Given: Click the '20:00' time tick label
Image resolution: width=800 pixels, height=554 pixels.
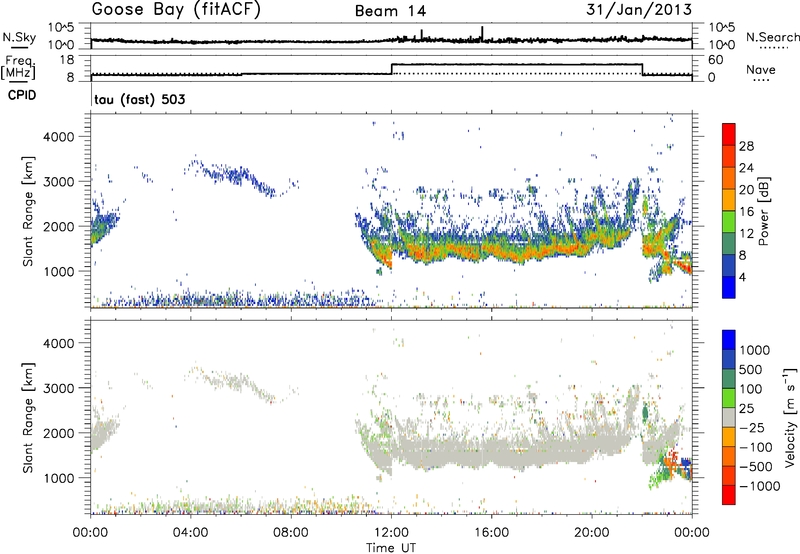Looking at the screenshot, I should [592, 533].
